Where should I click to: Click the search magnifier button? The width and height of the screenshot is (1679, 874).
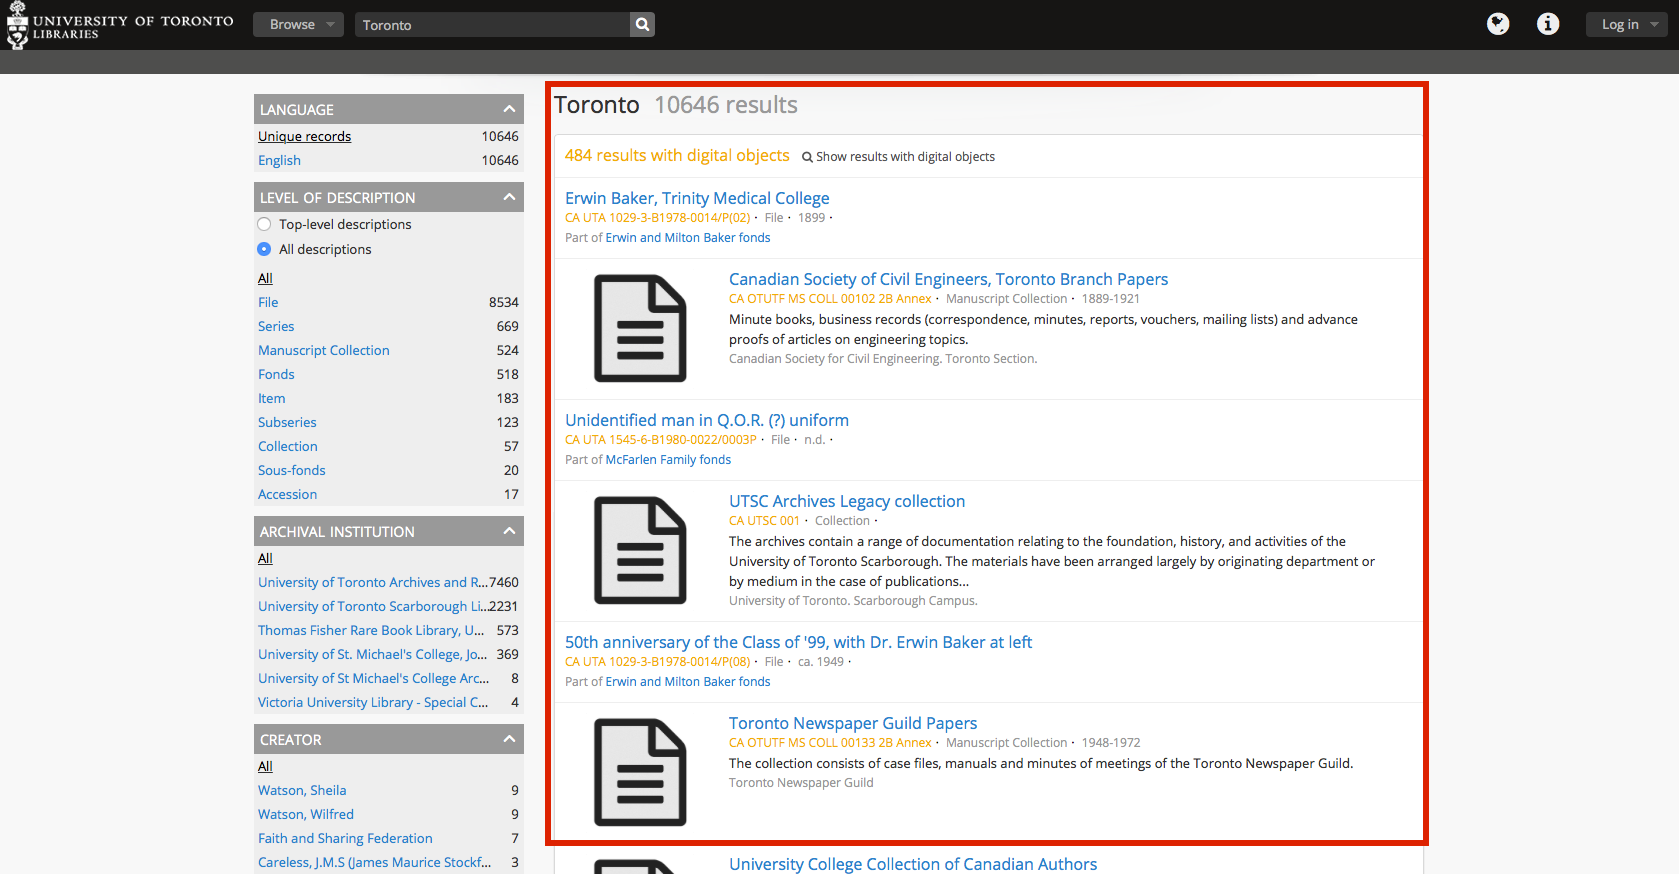click(x=642, y=24)
